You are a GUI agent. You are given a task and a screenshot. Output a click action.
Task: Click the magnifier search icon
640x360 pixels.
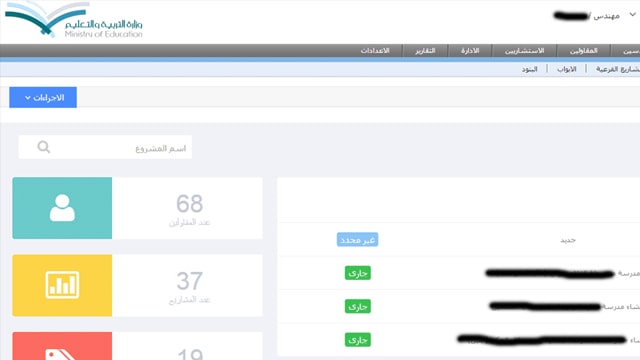point(43,147)
